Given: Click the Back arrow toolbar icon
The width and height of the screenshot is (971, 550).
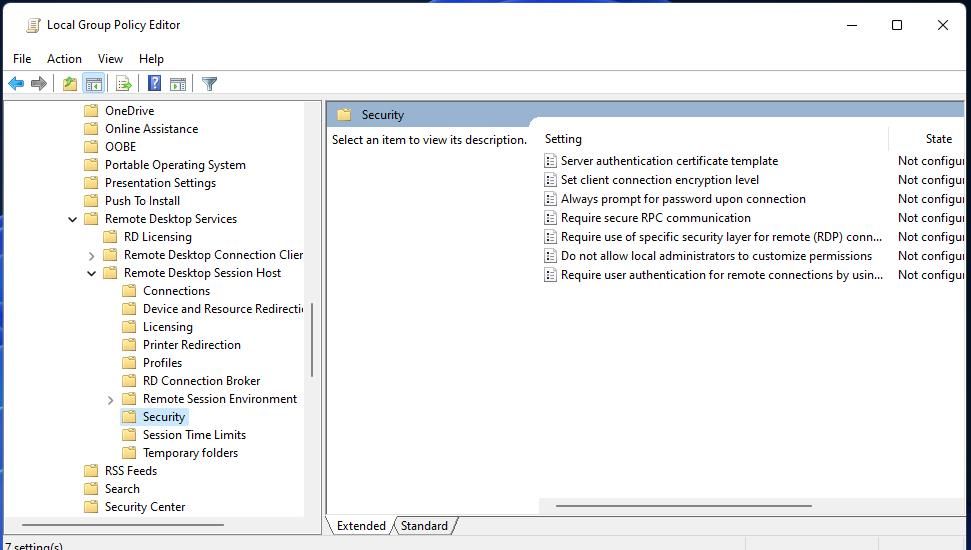Looking at the screenshot, I should [16, 83].
